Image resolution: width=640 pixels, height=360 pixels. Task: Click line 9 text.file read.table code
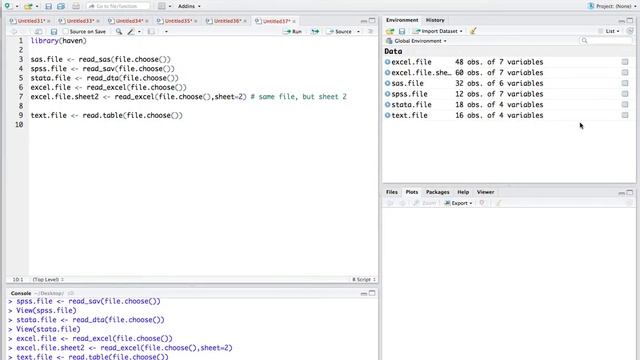point(107,116)
